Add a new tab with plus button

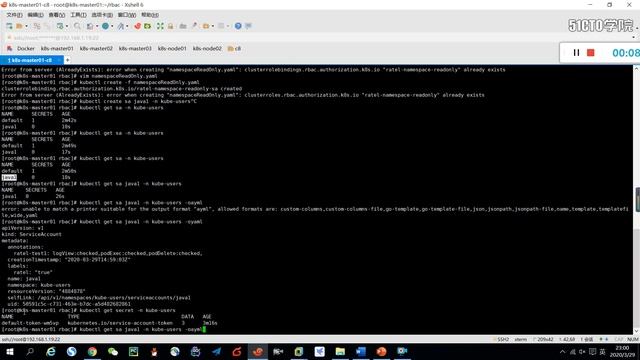67,60
